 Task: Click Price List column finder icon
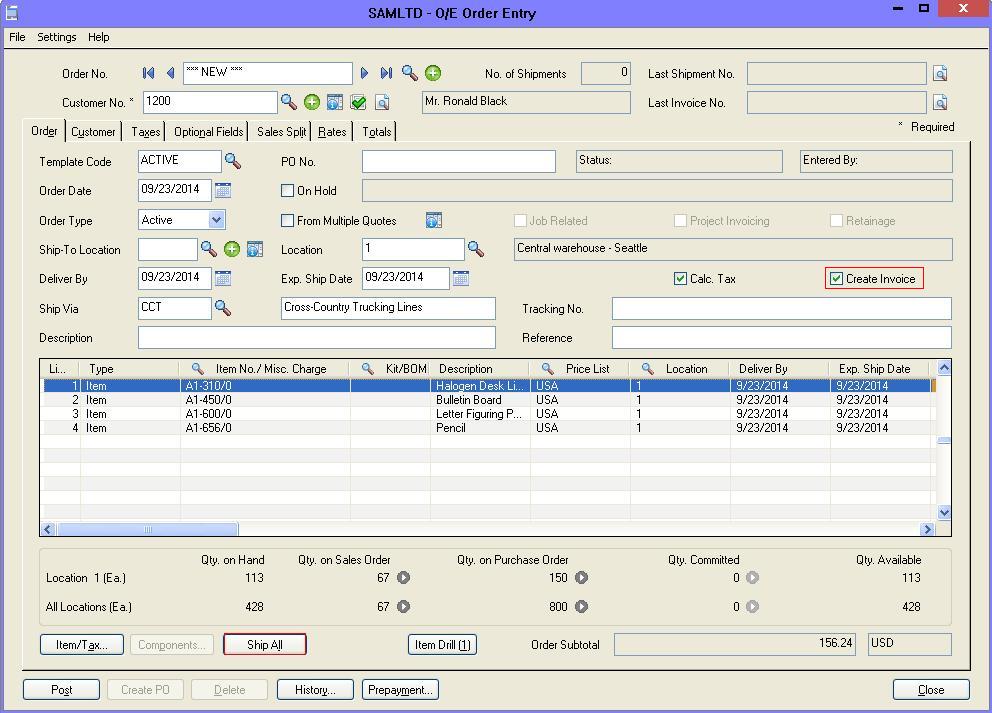pyautogui.click(x=548, y=368)
